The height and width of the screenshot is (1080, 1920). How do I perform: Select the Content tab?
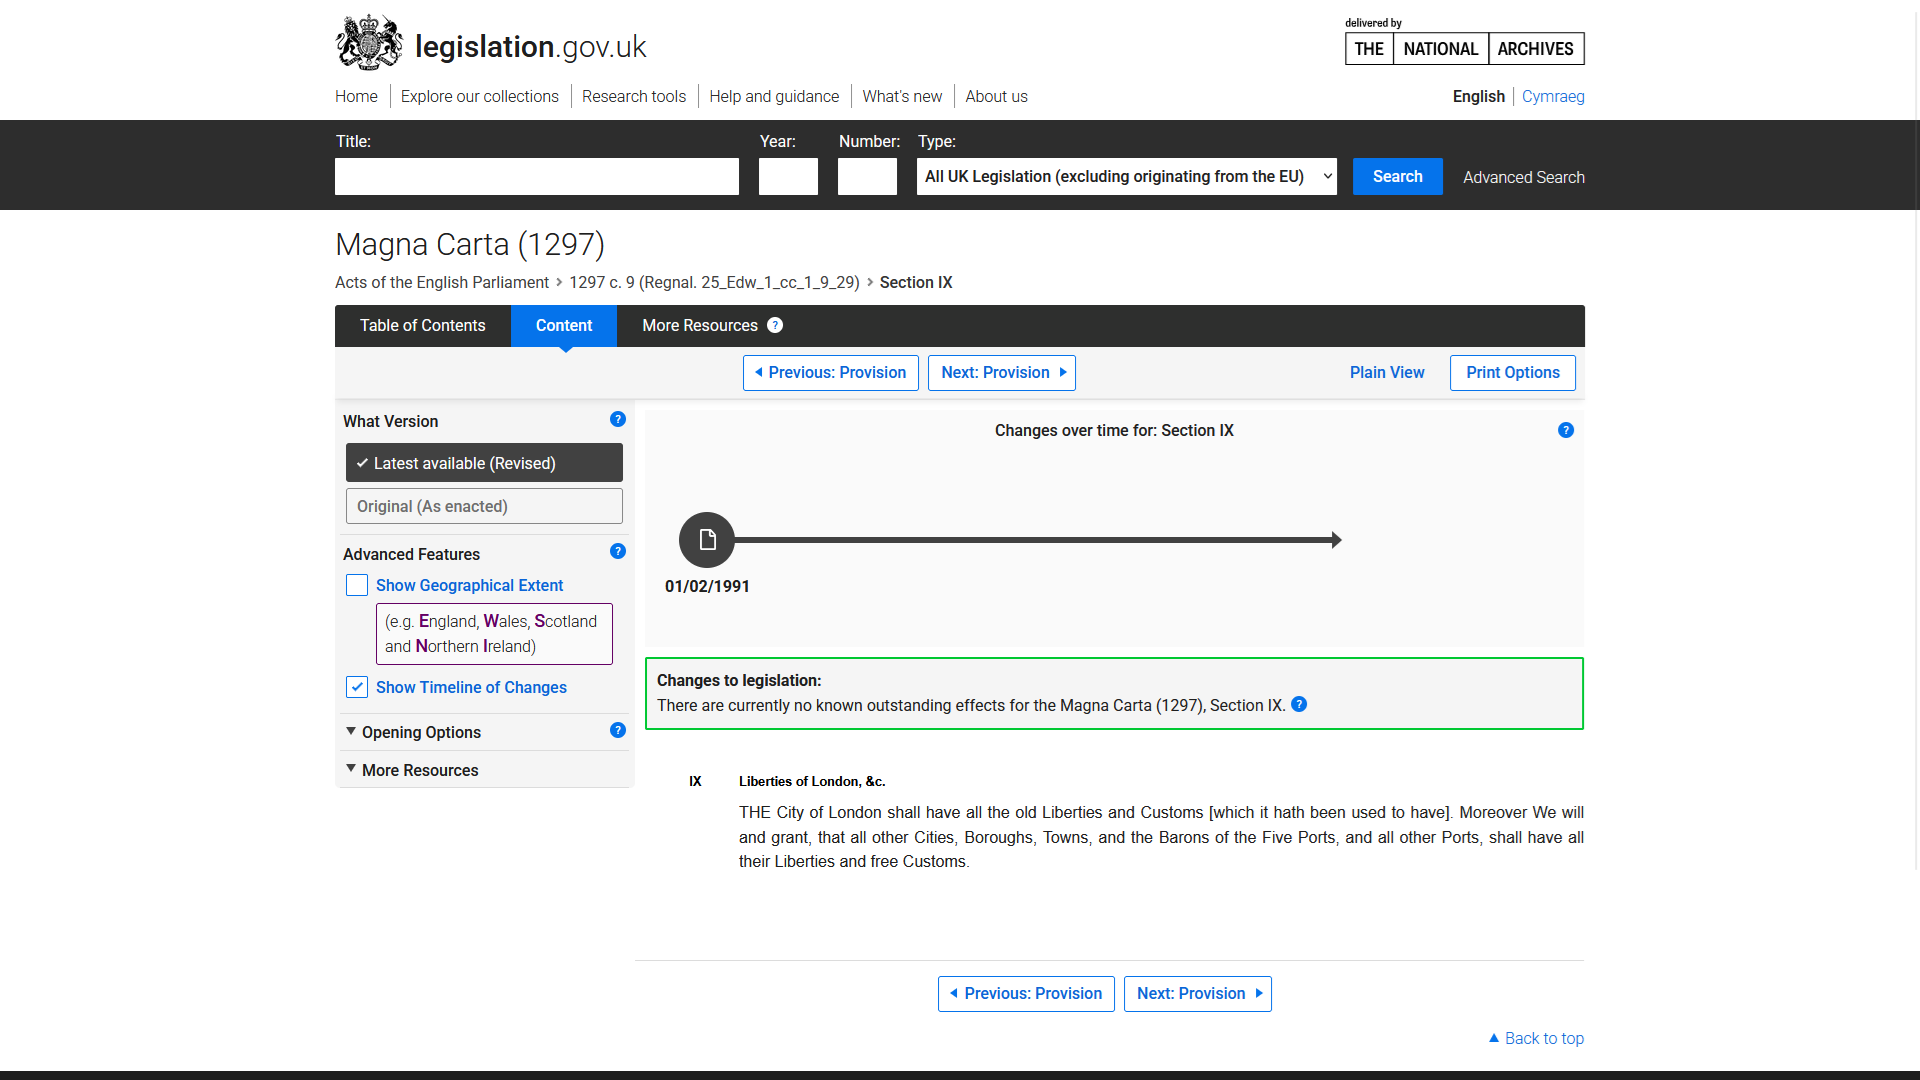(564, 326)
